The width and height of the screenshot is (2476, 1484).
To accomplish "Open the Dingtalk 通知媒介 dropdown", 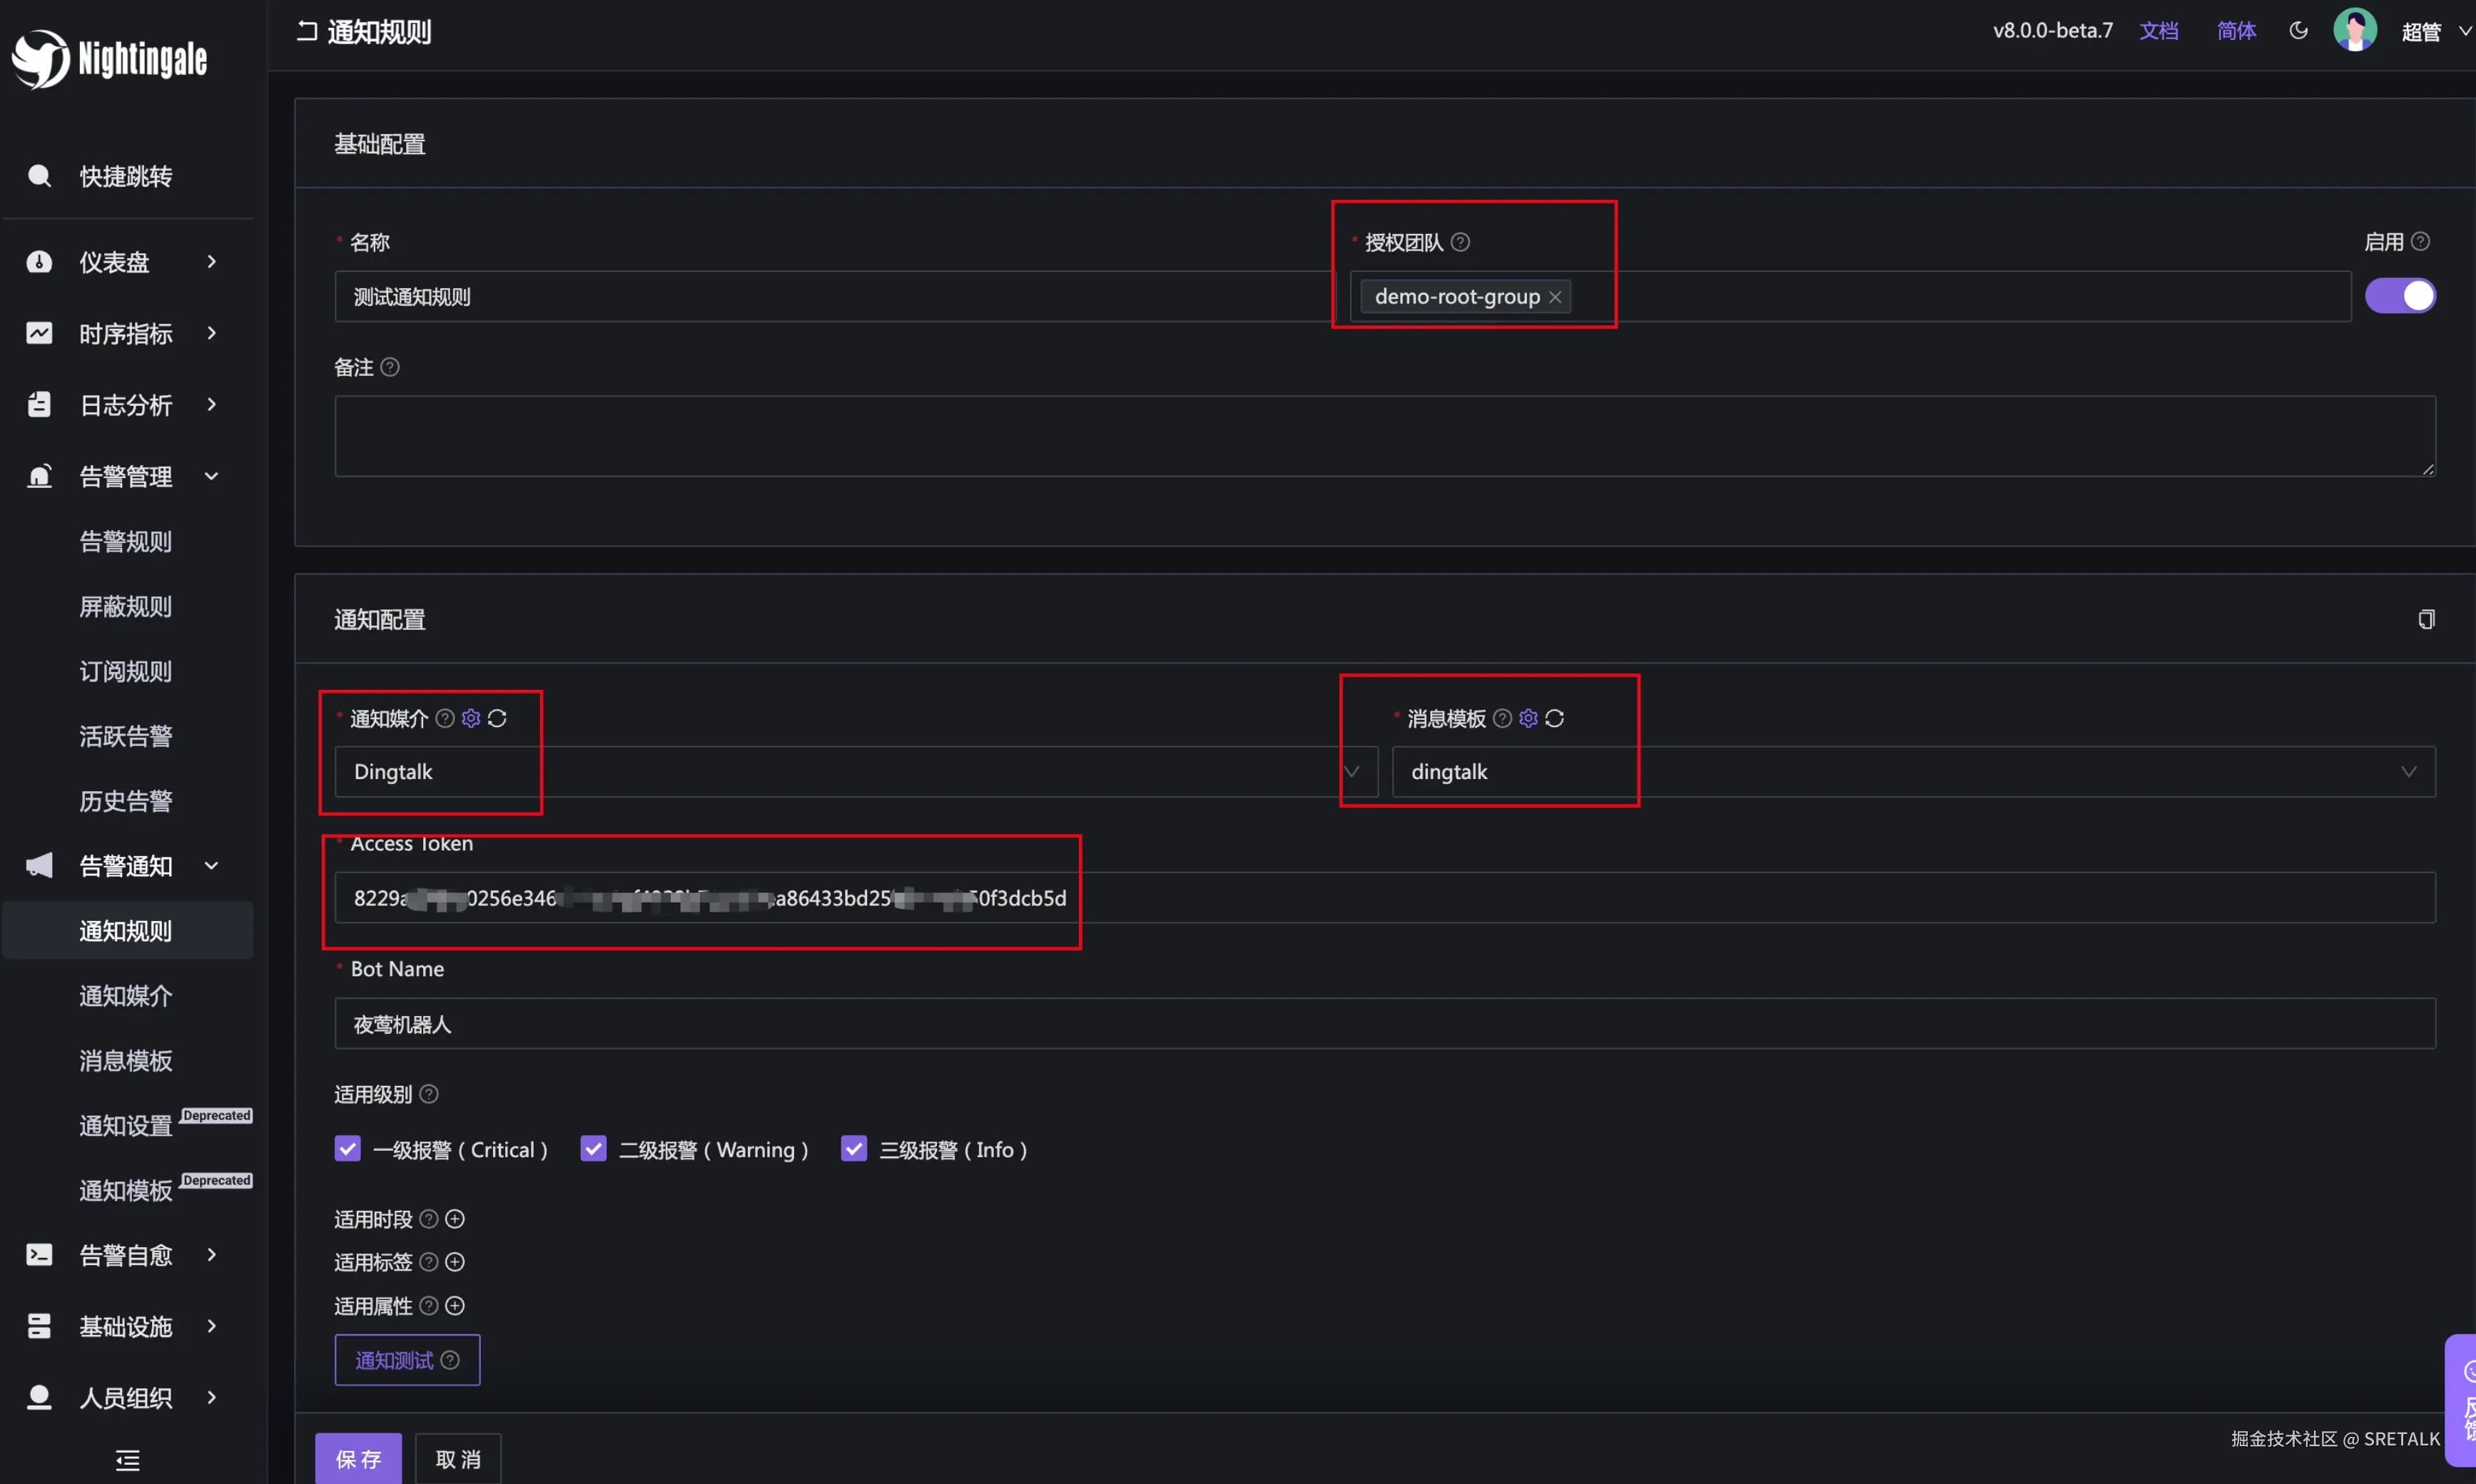I will point(856,771).
